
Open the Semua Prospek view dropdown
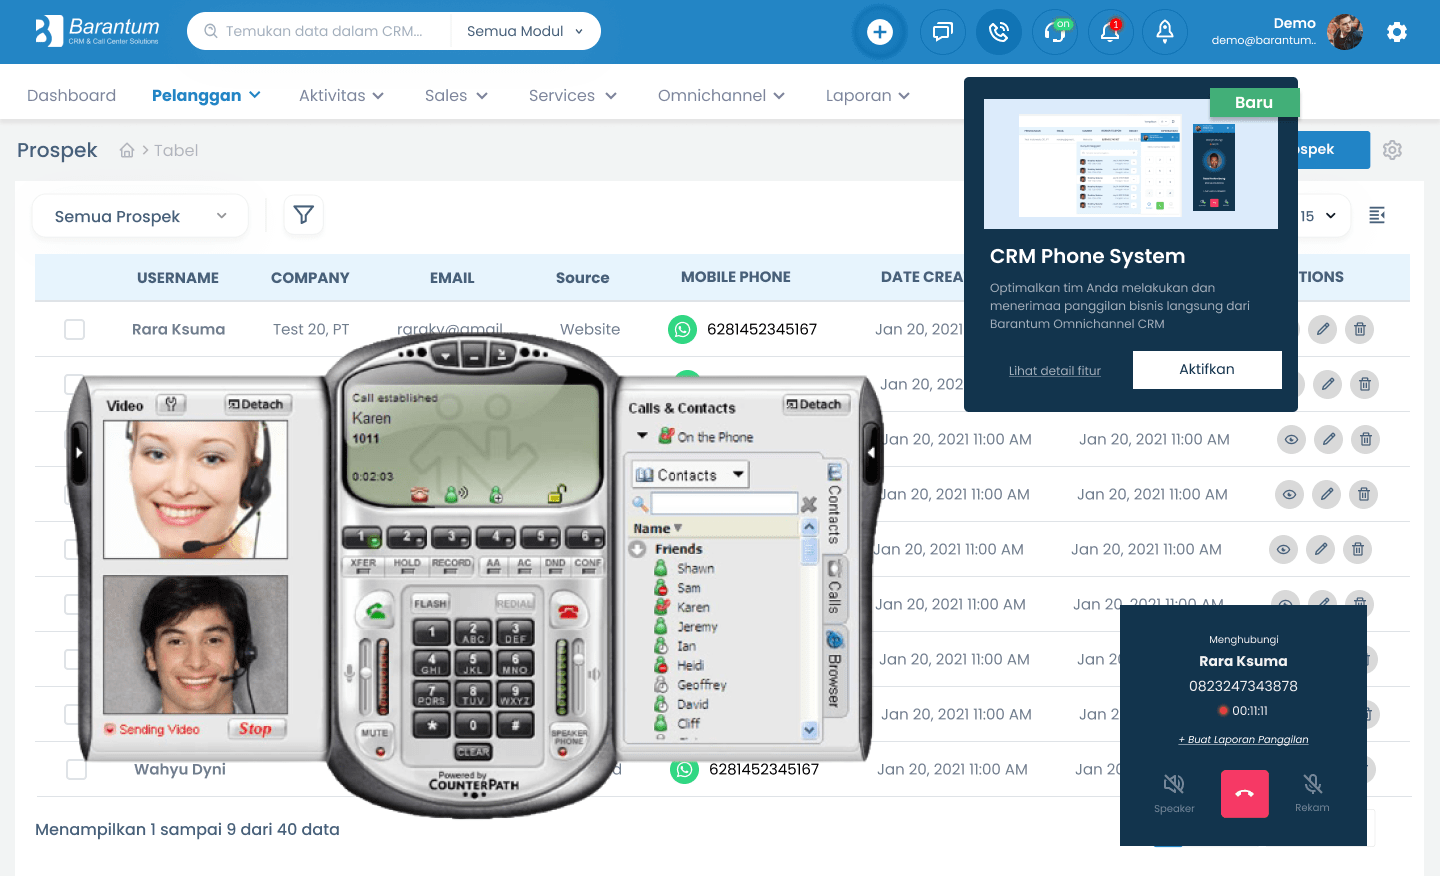coord(140,216)
